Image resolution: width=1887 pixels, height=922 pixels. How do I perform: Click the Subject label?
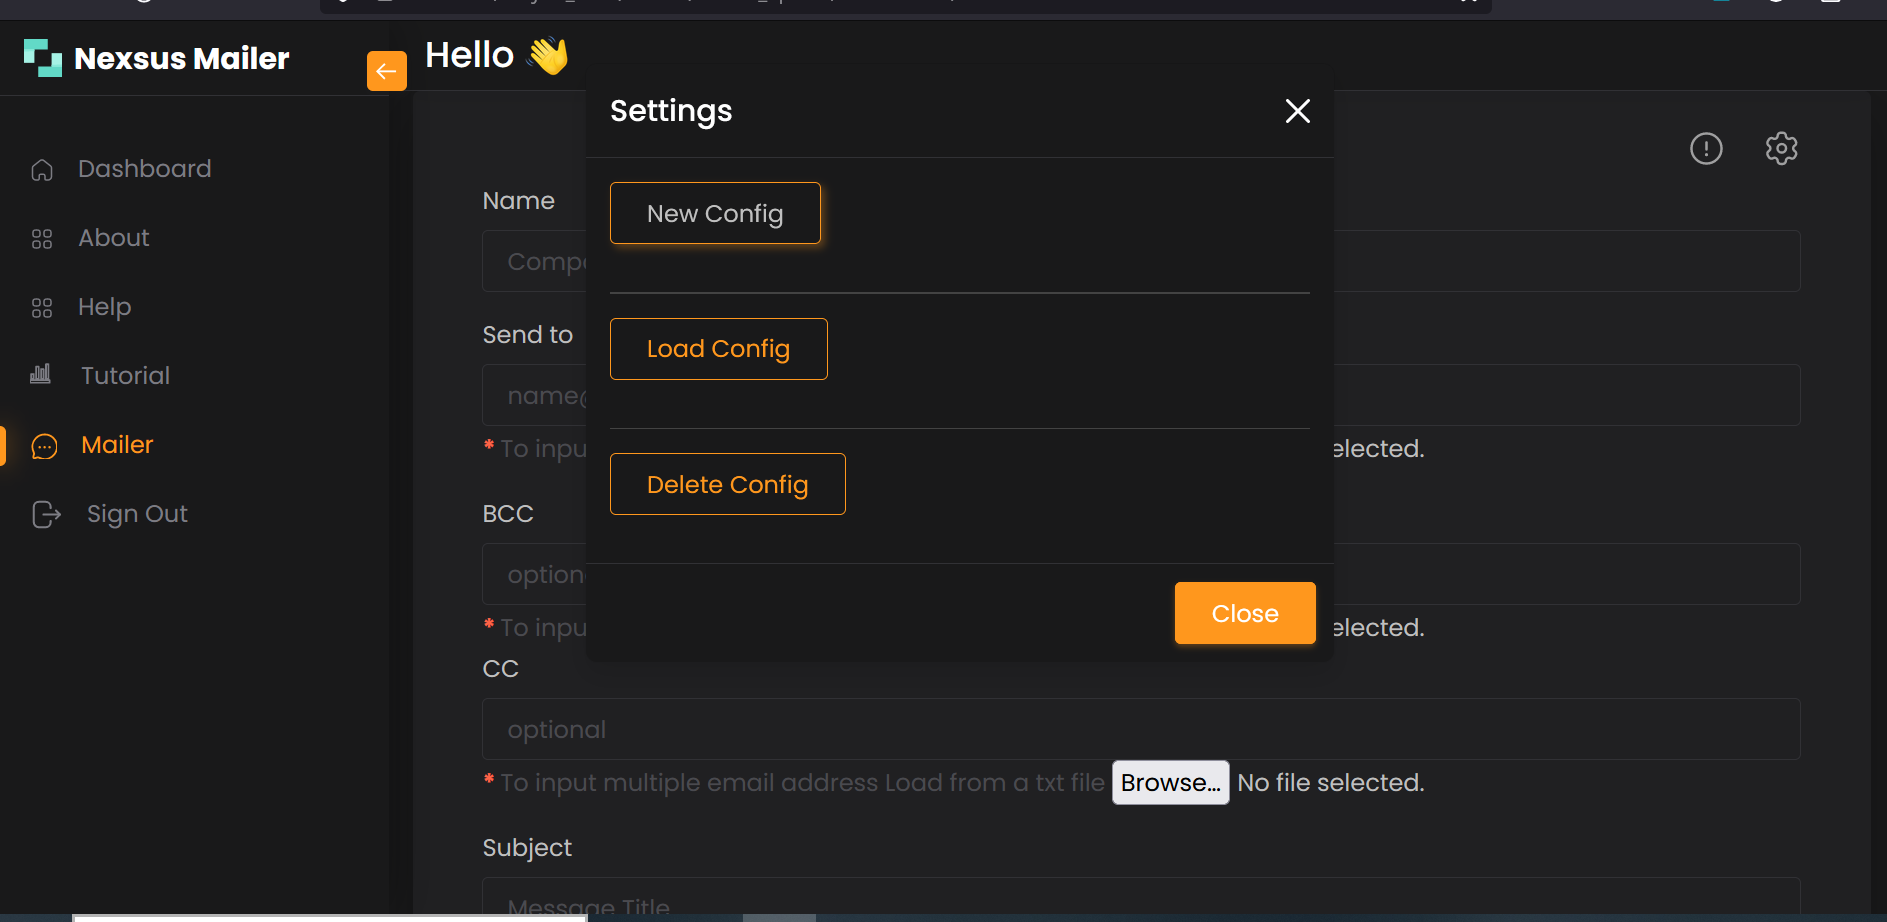pos(527,848)
